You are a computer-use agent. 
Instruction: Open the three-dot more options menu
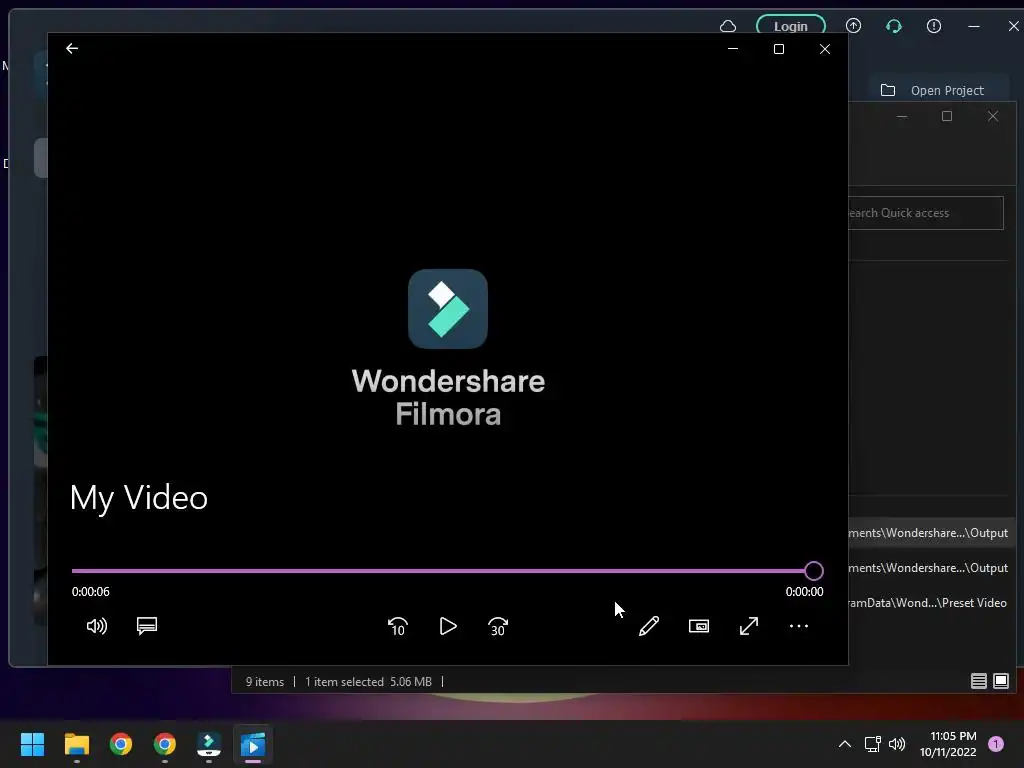coord(799,626)
